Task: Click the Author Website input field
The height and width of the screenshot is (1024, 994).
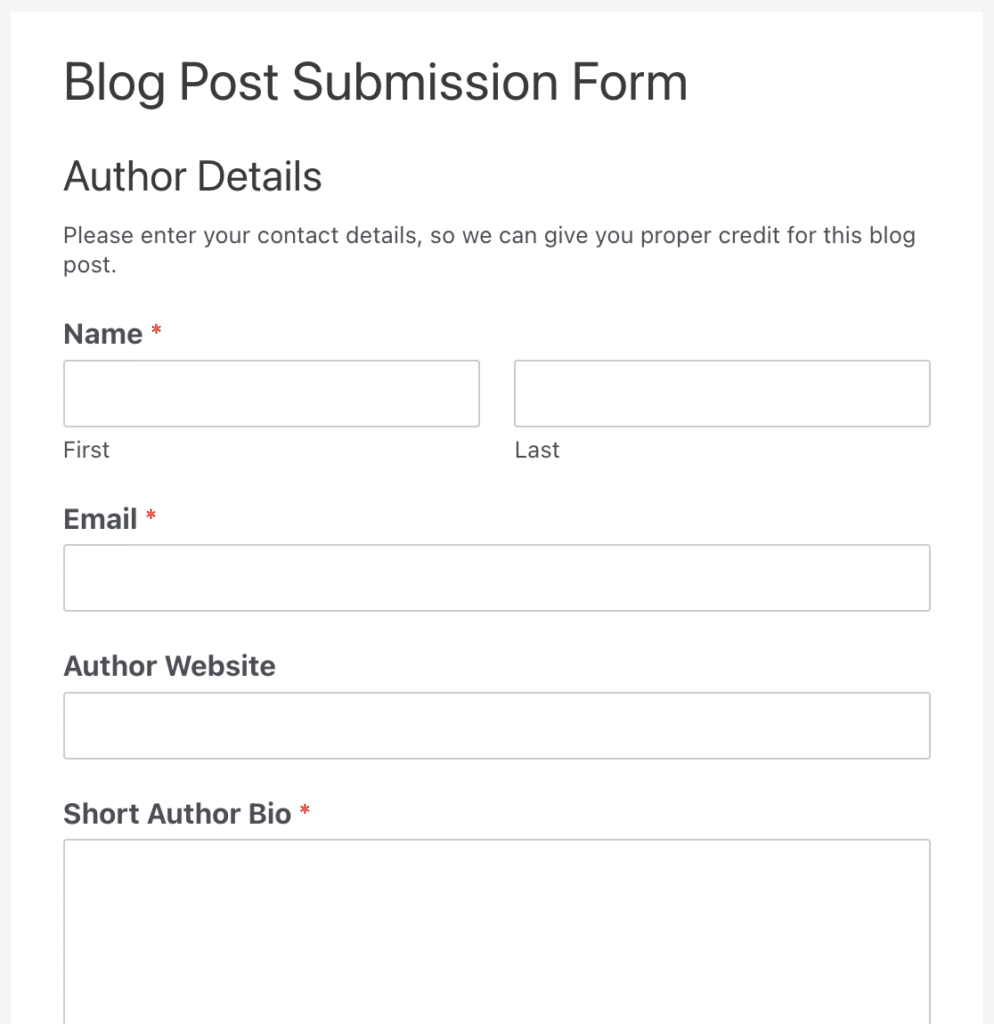Action: pyautogui.click(x=497, y=725)
